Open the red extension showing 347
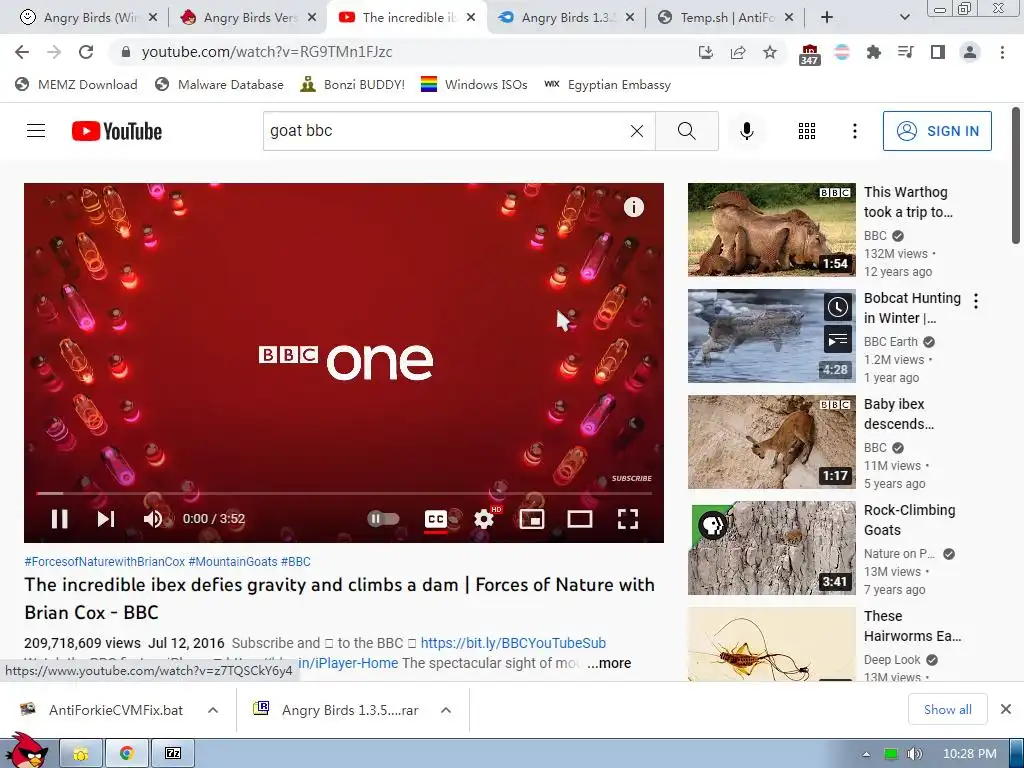Image resolution: width=1024 pixels, height=768 pixels. click(809, 54)
